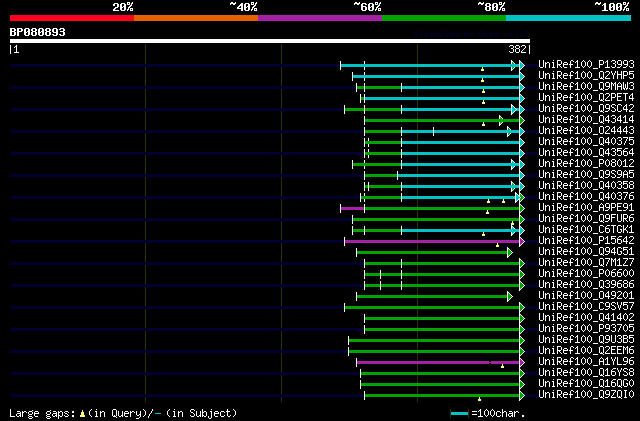Click the BP080893 query name label
Screen dimensions: 640x421
click(x=38, y=32)
